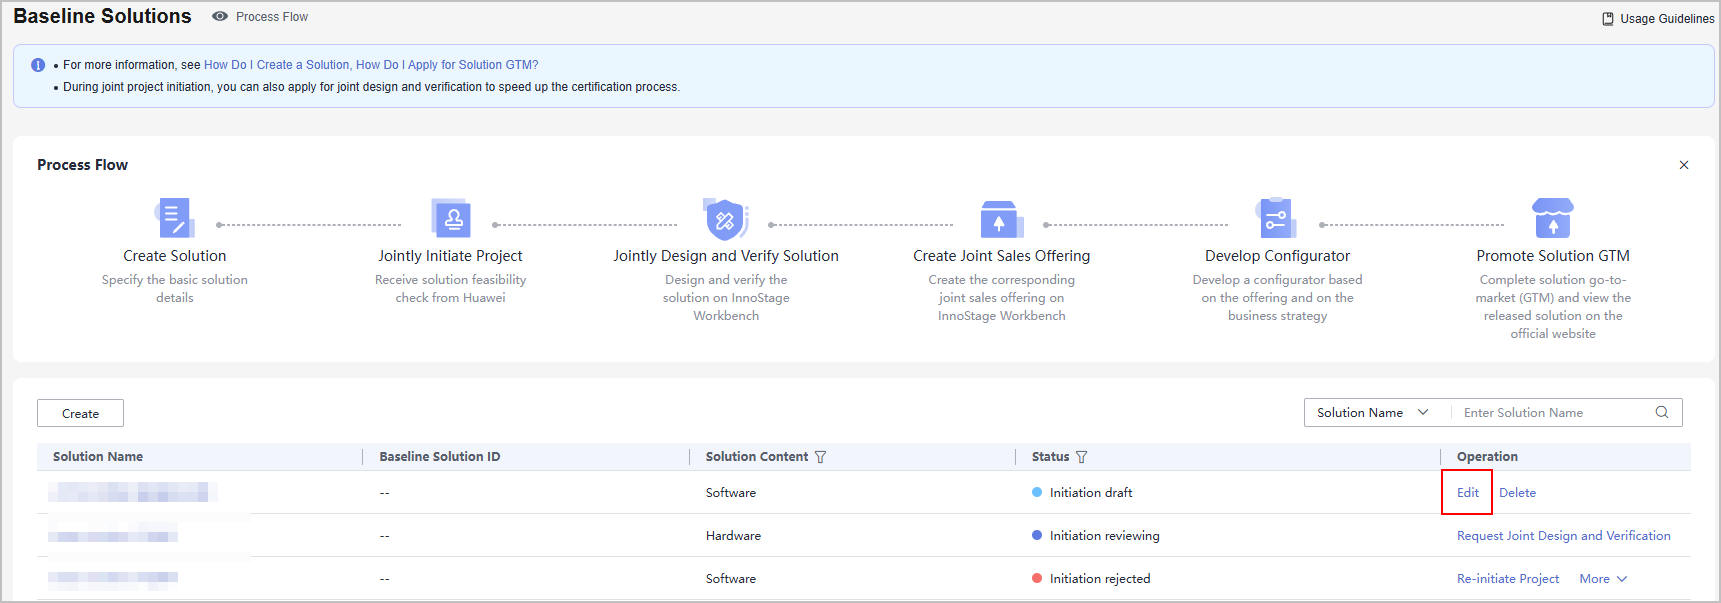Click the Jointly Design and Verify shield icon
Image resolution: width=1721 pixels, height=603 pixels.
[x=726, y=218]
